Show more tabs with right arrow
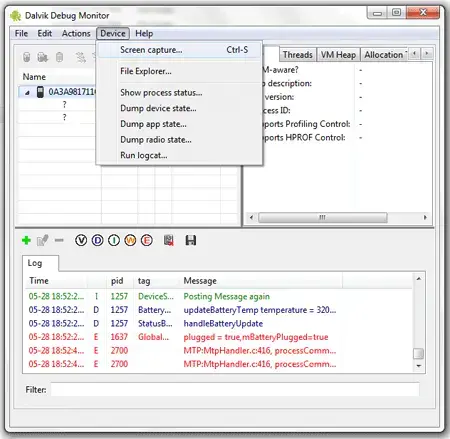 click(x=427, y=53)
